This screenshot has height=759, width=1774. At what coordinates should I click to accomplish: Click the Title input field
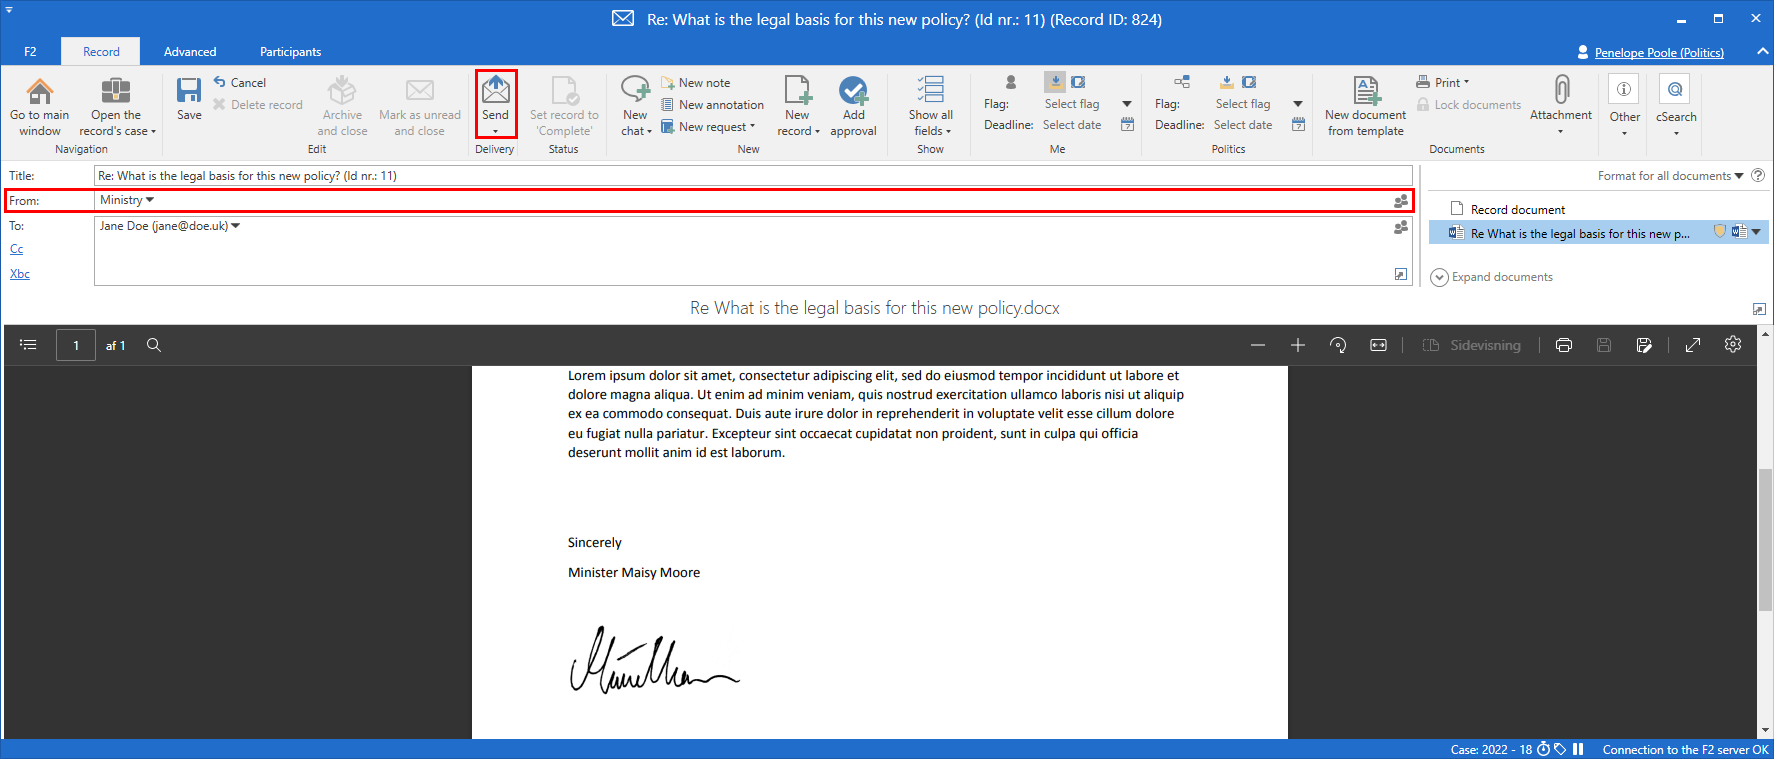[750, 176]
